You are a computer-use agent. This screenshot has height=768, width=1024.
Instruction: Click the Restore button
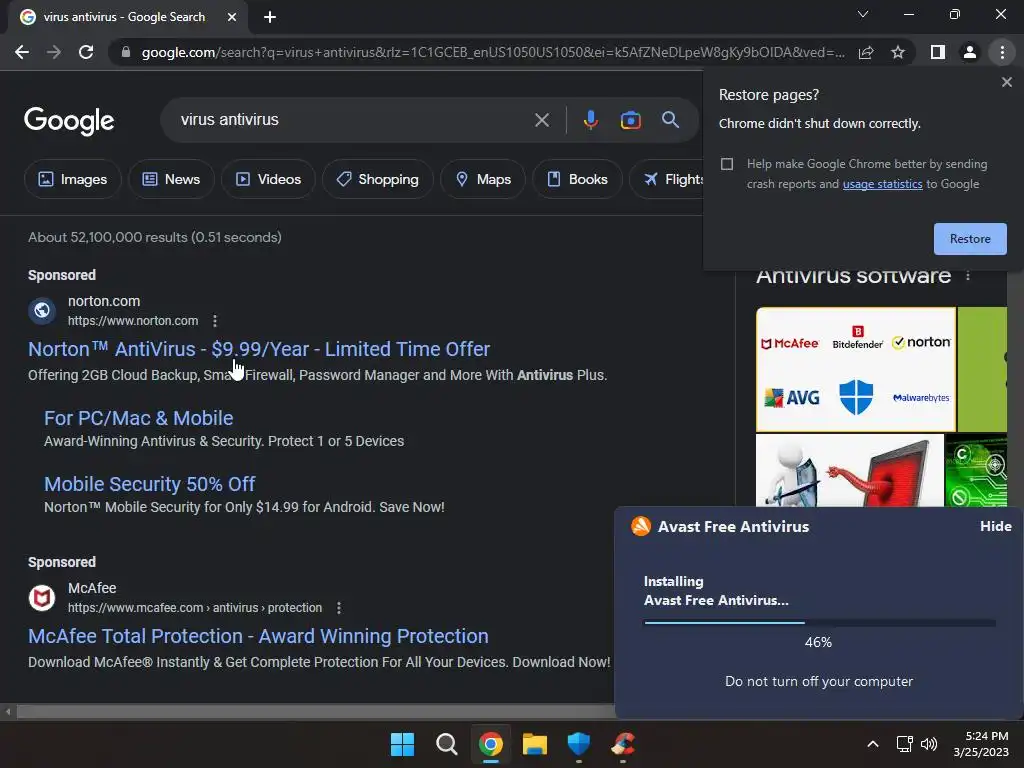click(x=970, y=239)
